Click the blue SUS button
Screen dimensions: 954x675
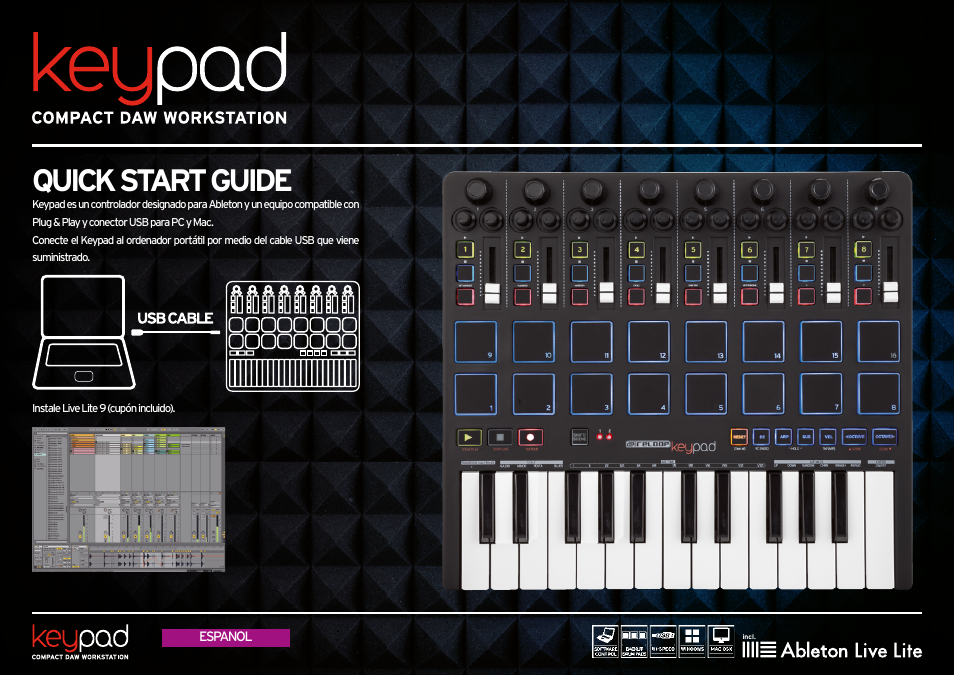(806, 437)
